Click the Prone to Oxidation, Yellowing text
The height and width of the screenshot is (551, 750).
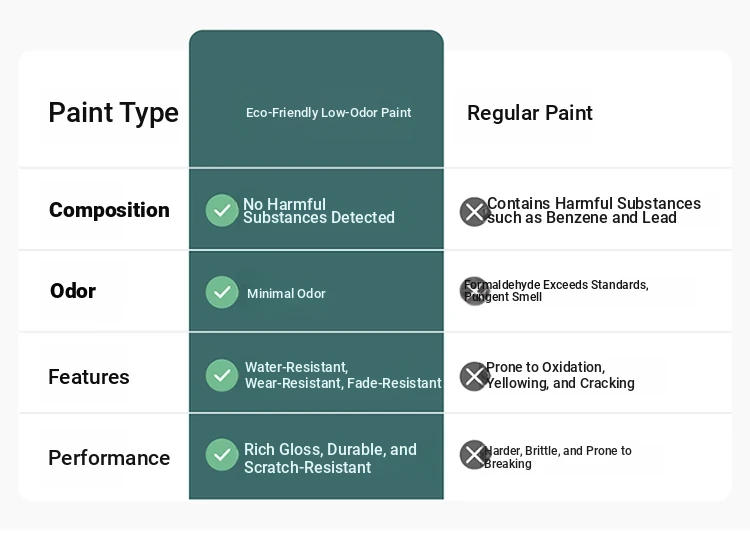[560, 375]
